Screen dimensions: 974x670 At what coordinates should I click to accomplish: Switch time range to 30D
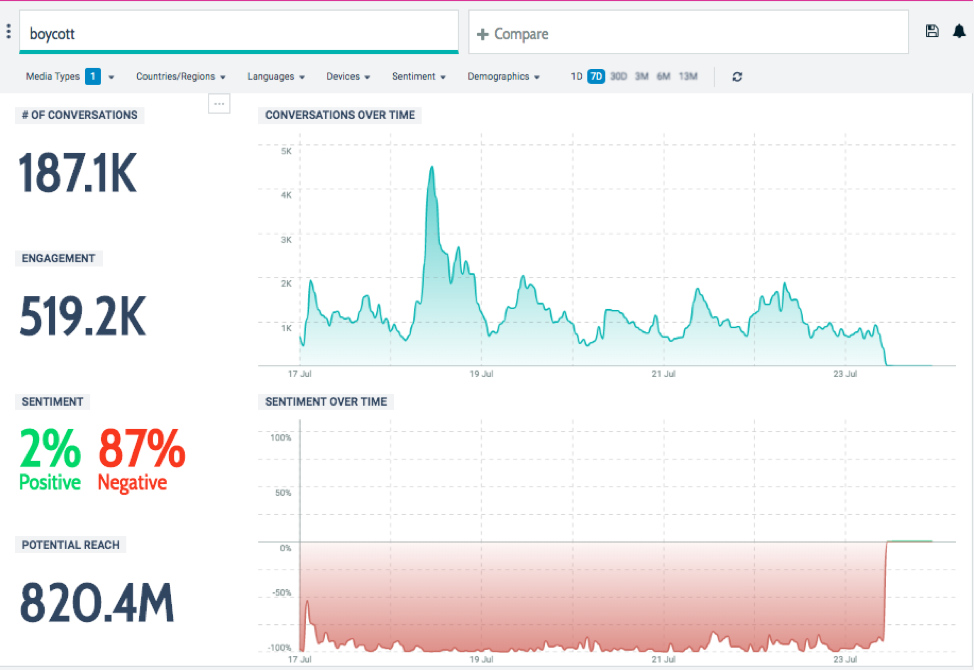coord(618,75)
